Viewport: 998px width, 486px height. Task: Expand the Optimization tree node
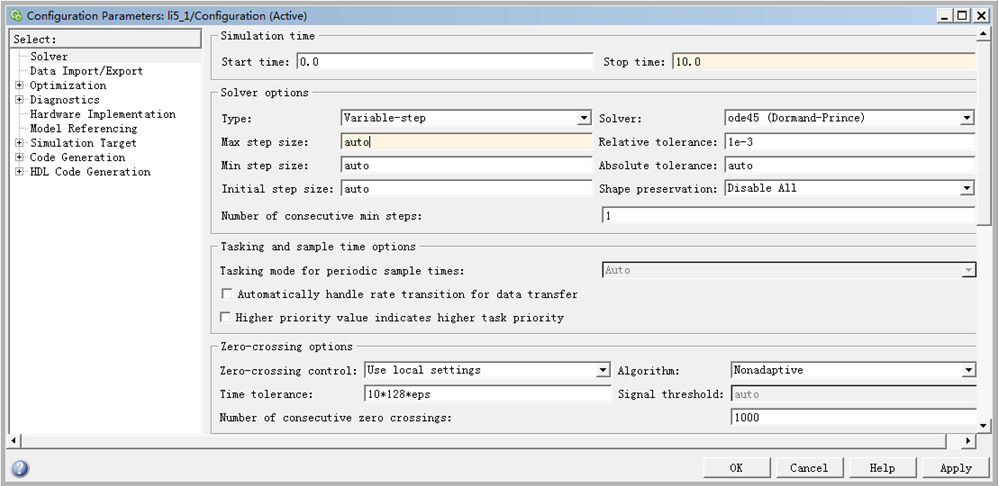tap(19, 85)
